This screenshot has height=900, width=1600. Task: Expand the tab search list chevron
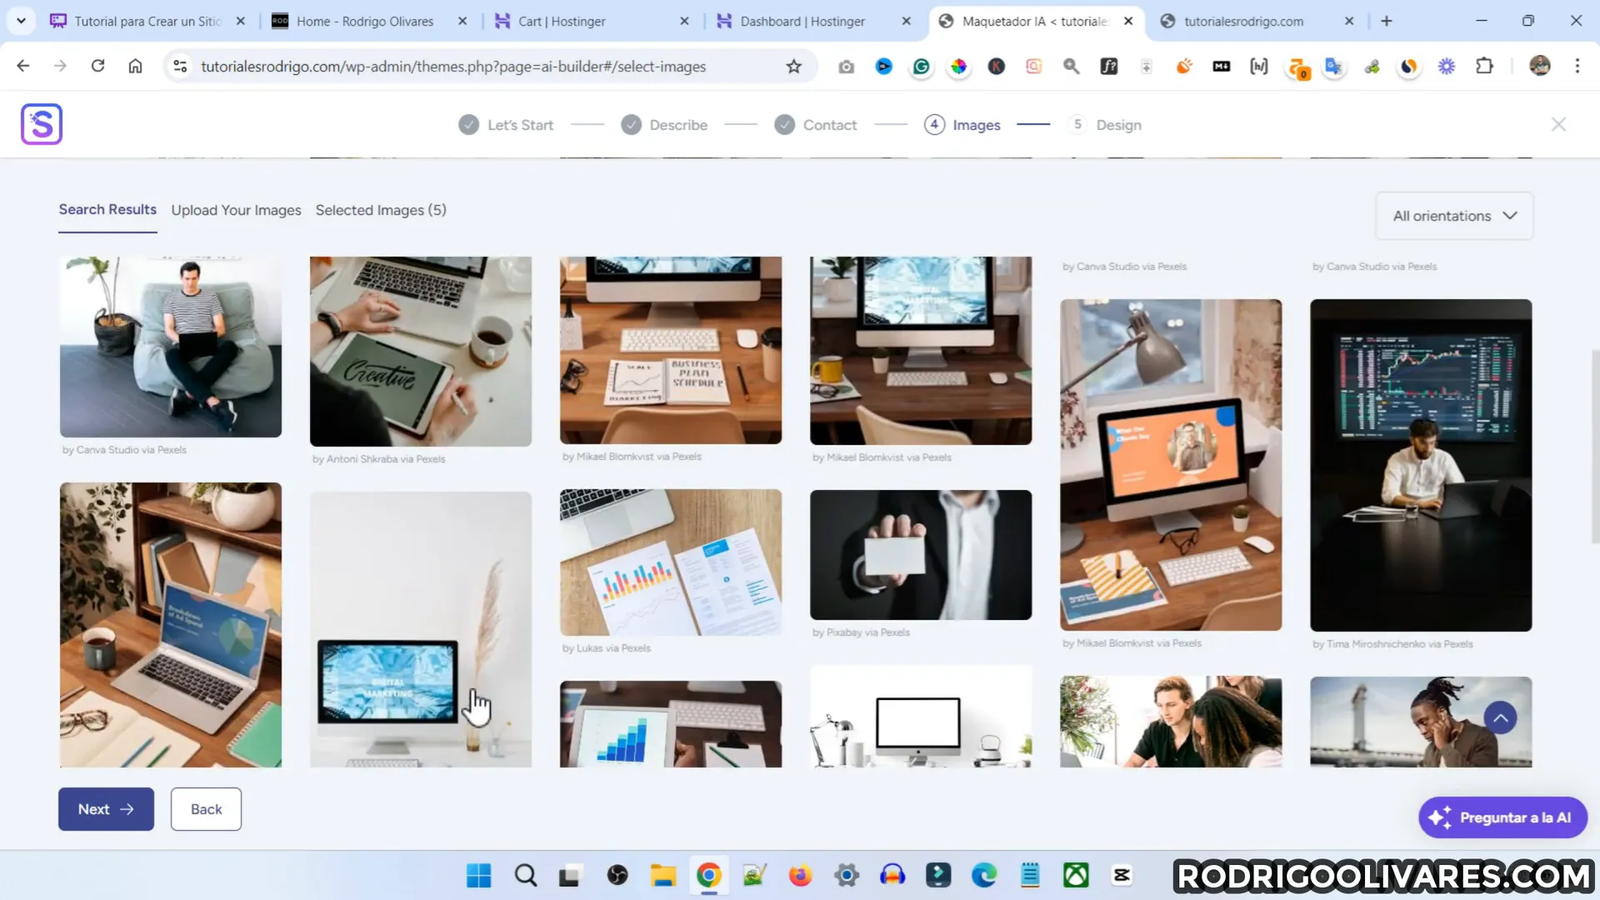(x=21, y=21)
